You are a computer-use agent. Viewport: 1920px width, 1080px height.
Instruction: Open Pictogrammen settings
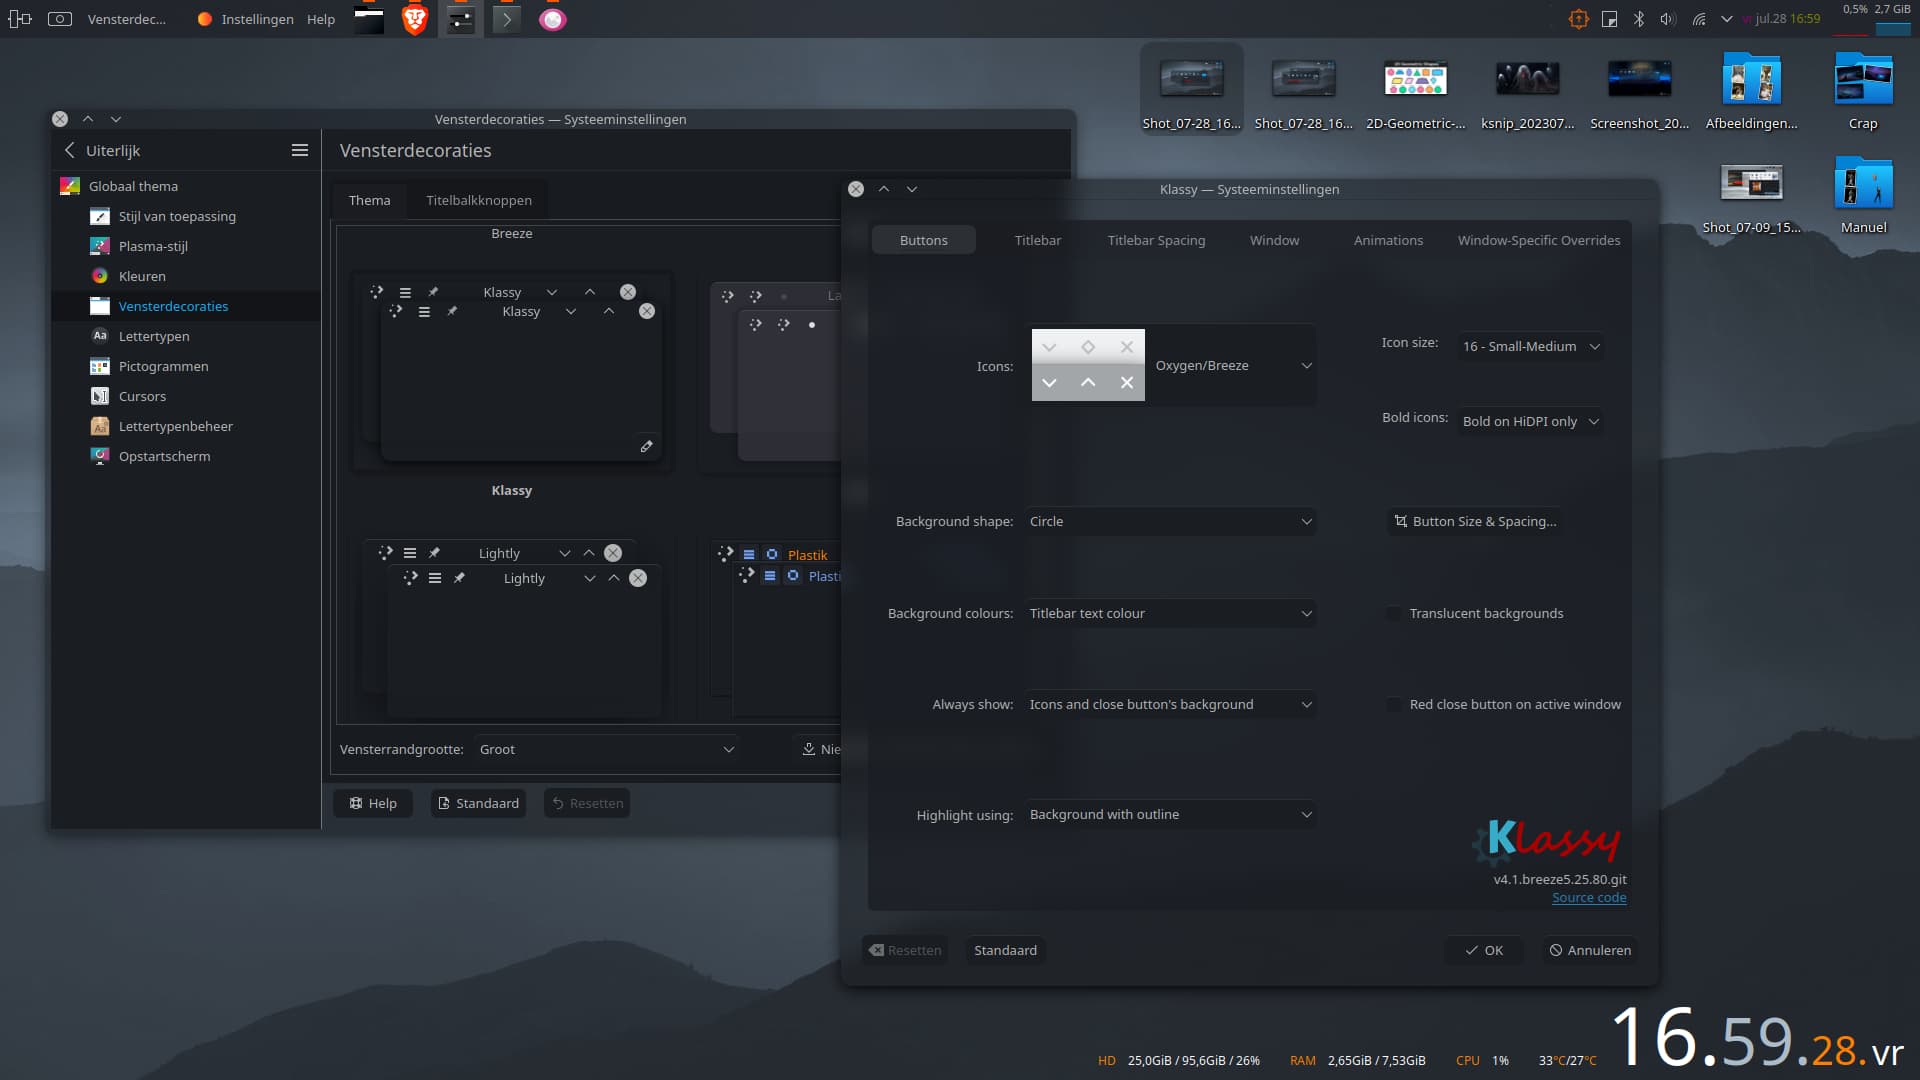pyautogui.click(x=163, y=366)
